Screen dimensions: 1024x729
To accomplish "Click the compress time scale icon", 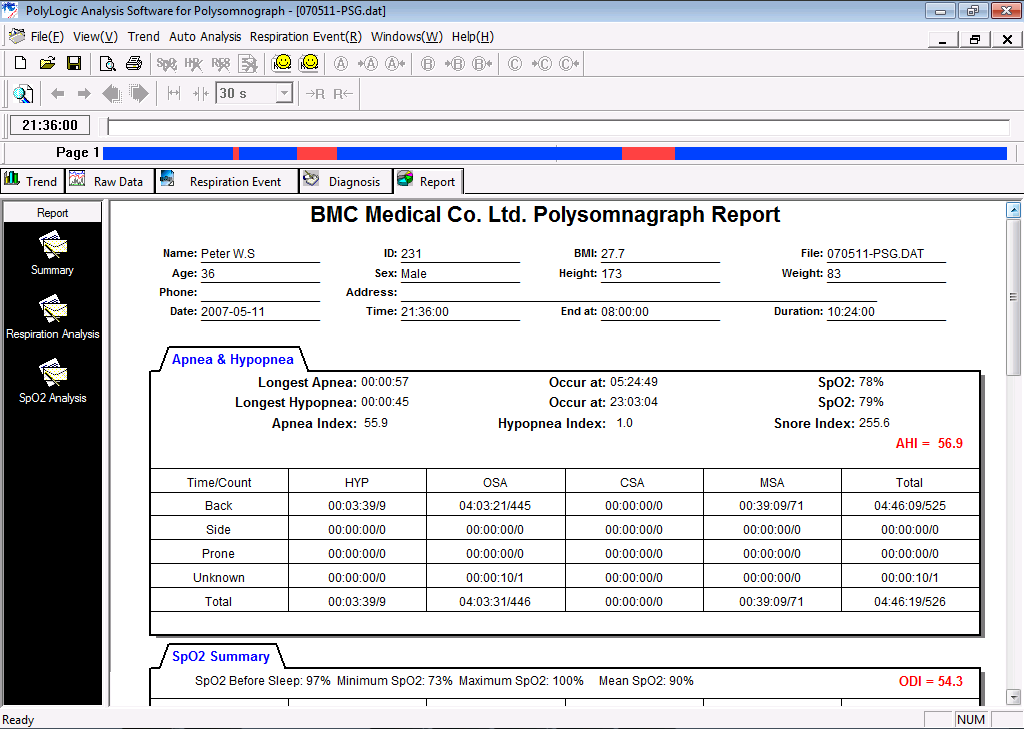I will tap(200, 93).
